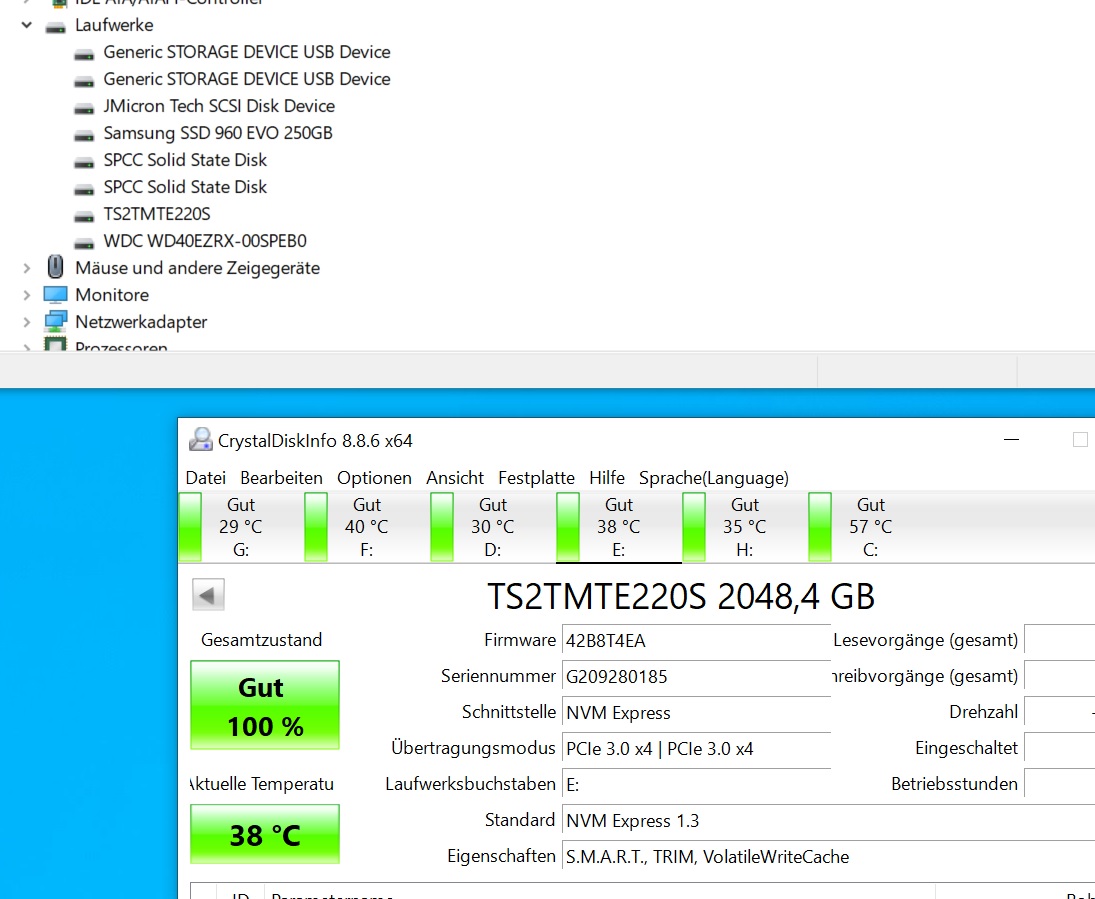Viewport: 1095px width, 899px height.
Task: Open the Sprache(Language) menu
Action: (714, 478)
